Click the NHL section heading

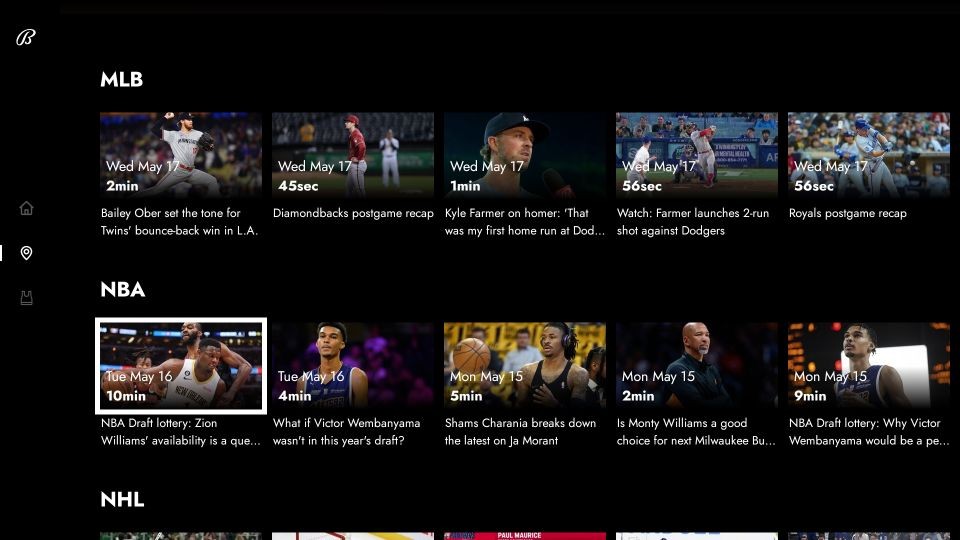click(122, 500)
